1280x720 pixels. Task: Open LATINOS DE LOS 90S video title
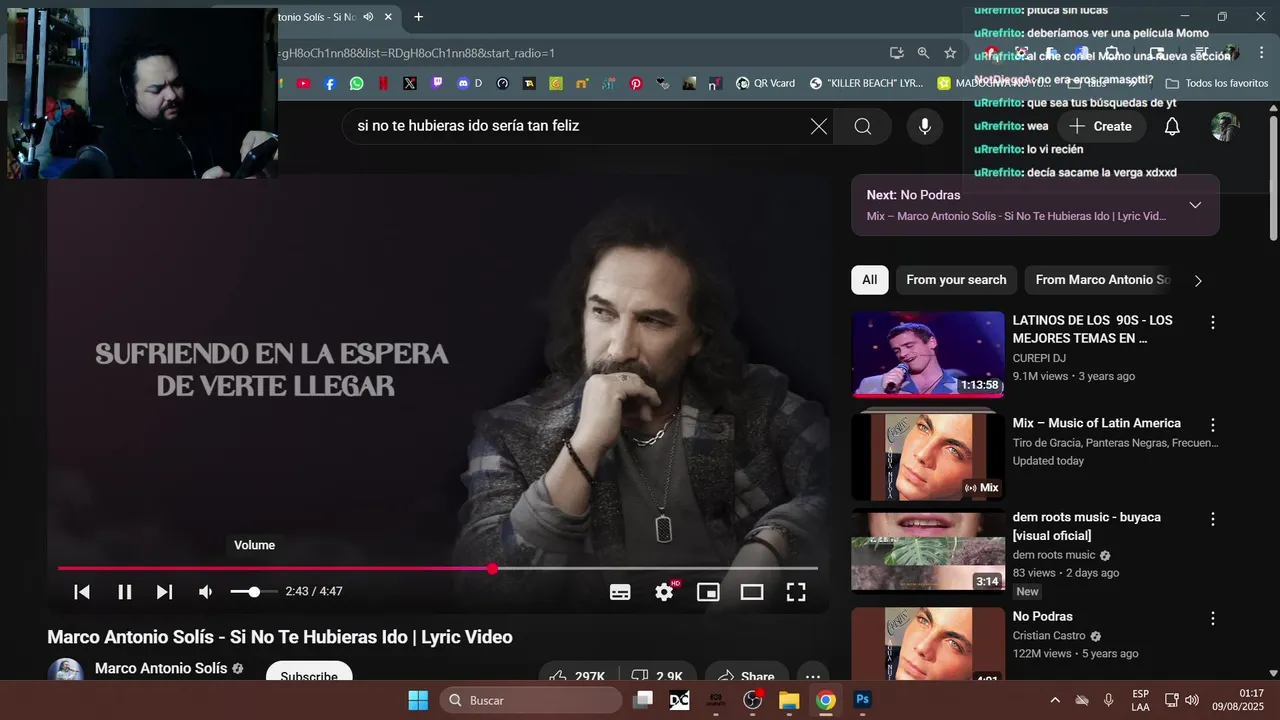pyautogui.click(x=1092, y=329)
